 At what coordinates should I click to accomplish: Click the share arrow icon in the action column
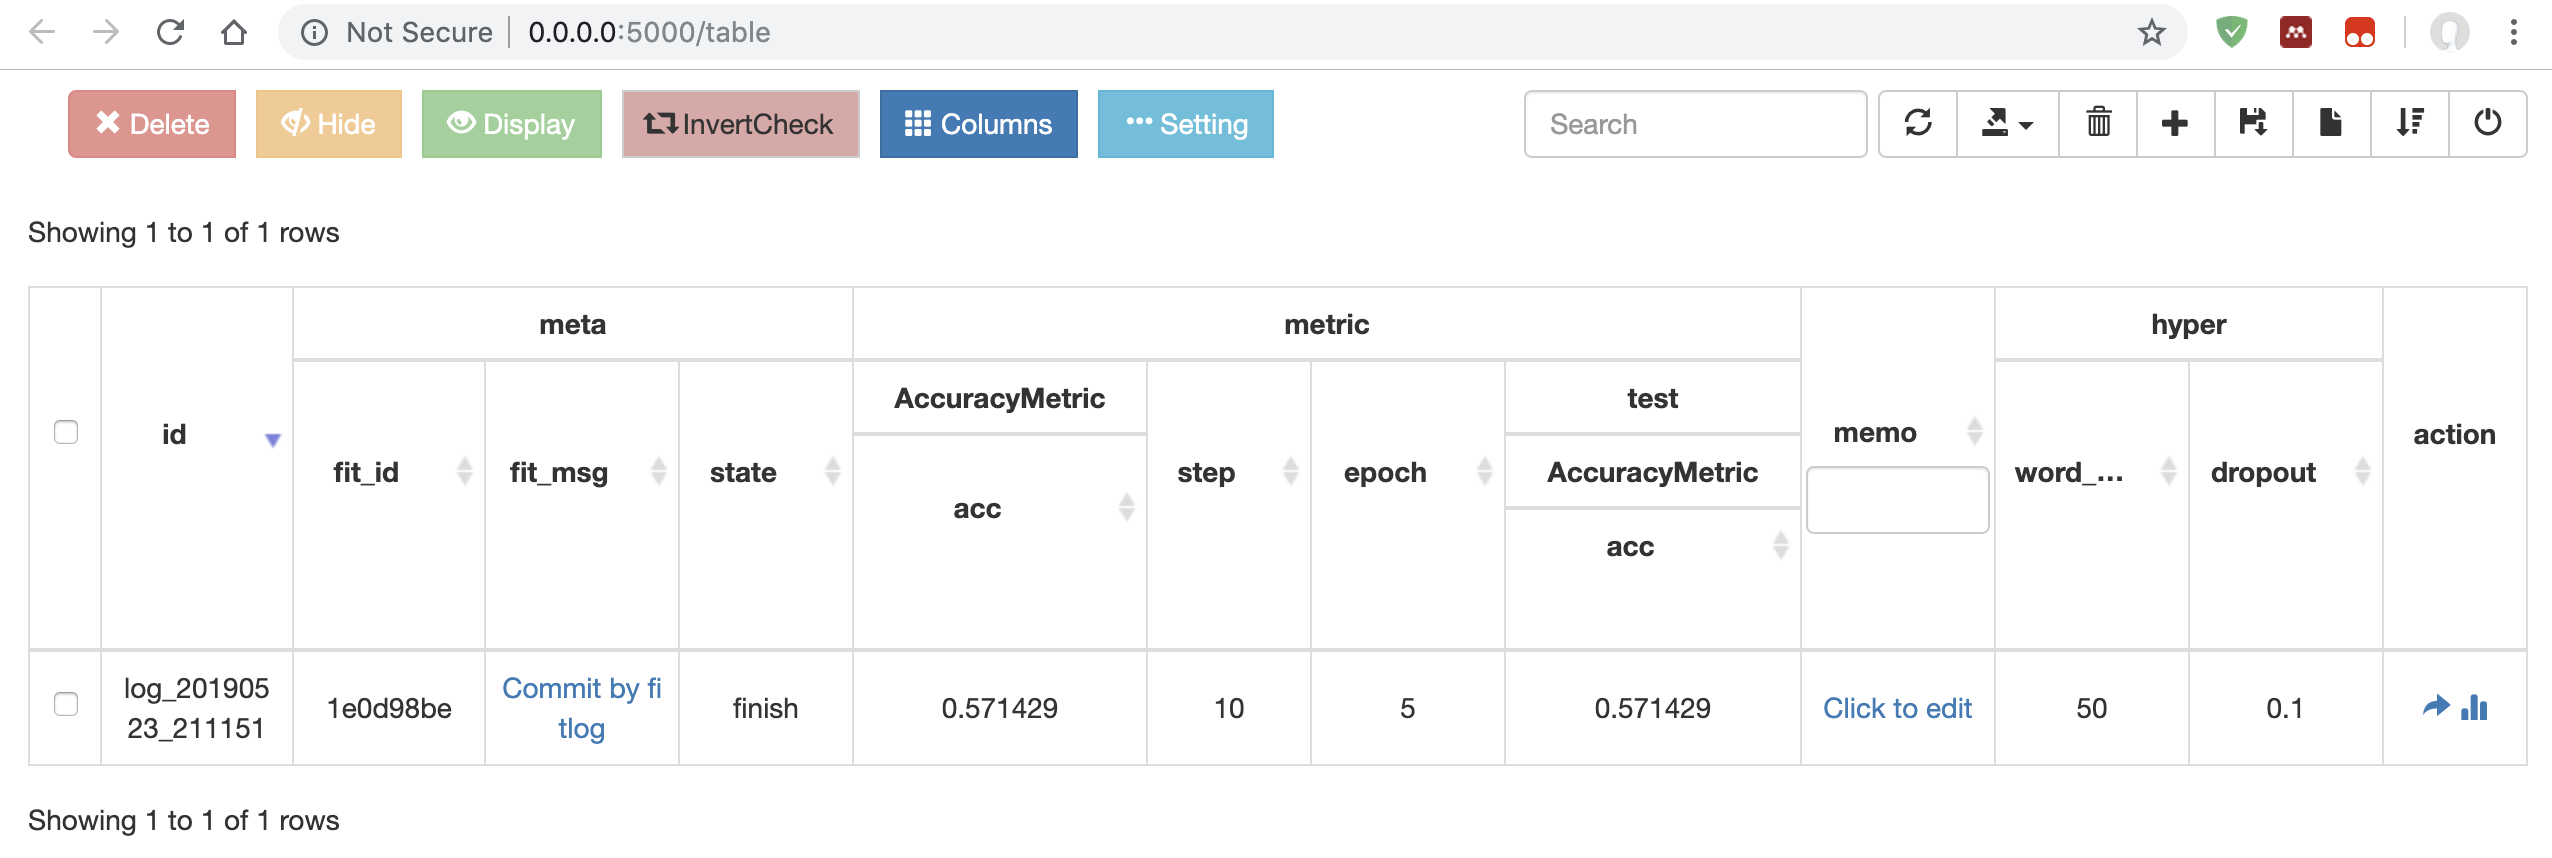point(2436,707)
